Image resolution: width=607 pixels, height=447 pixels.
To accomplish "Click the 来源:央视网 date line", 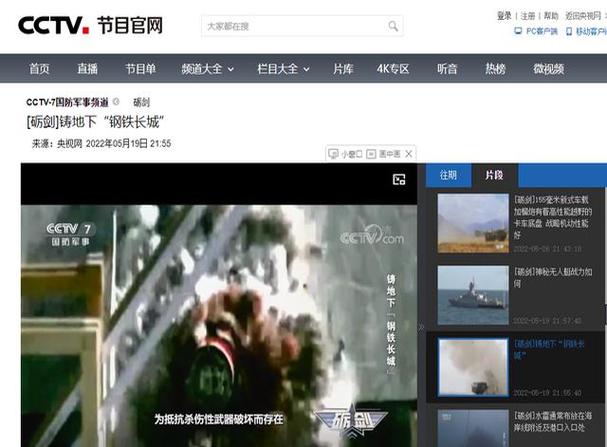I will (x=101, y=144).
